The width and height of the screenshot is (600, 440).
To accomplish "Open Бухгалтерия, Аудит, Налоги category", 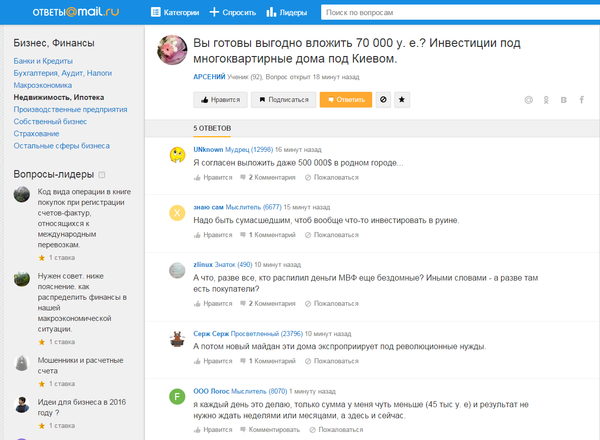I will point(63,73).
